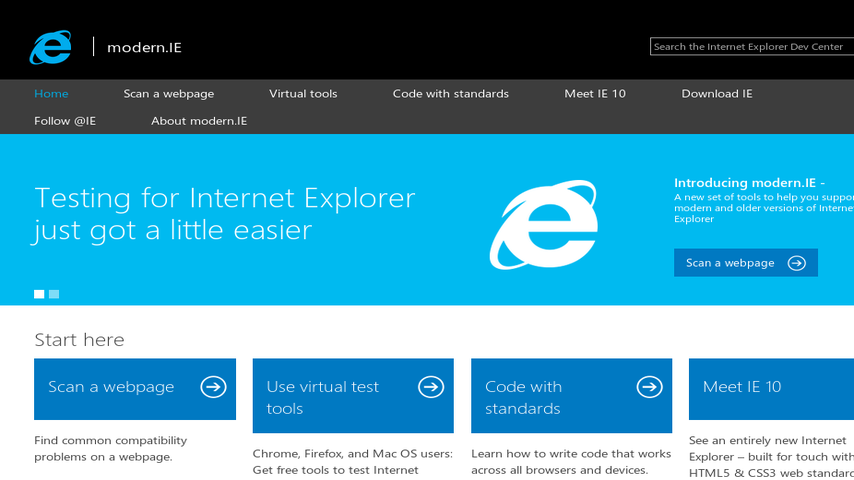Focus the Search Internet Explorer Dev Center field

coord(752,47)
